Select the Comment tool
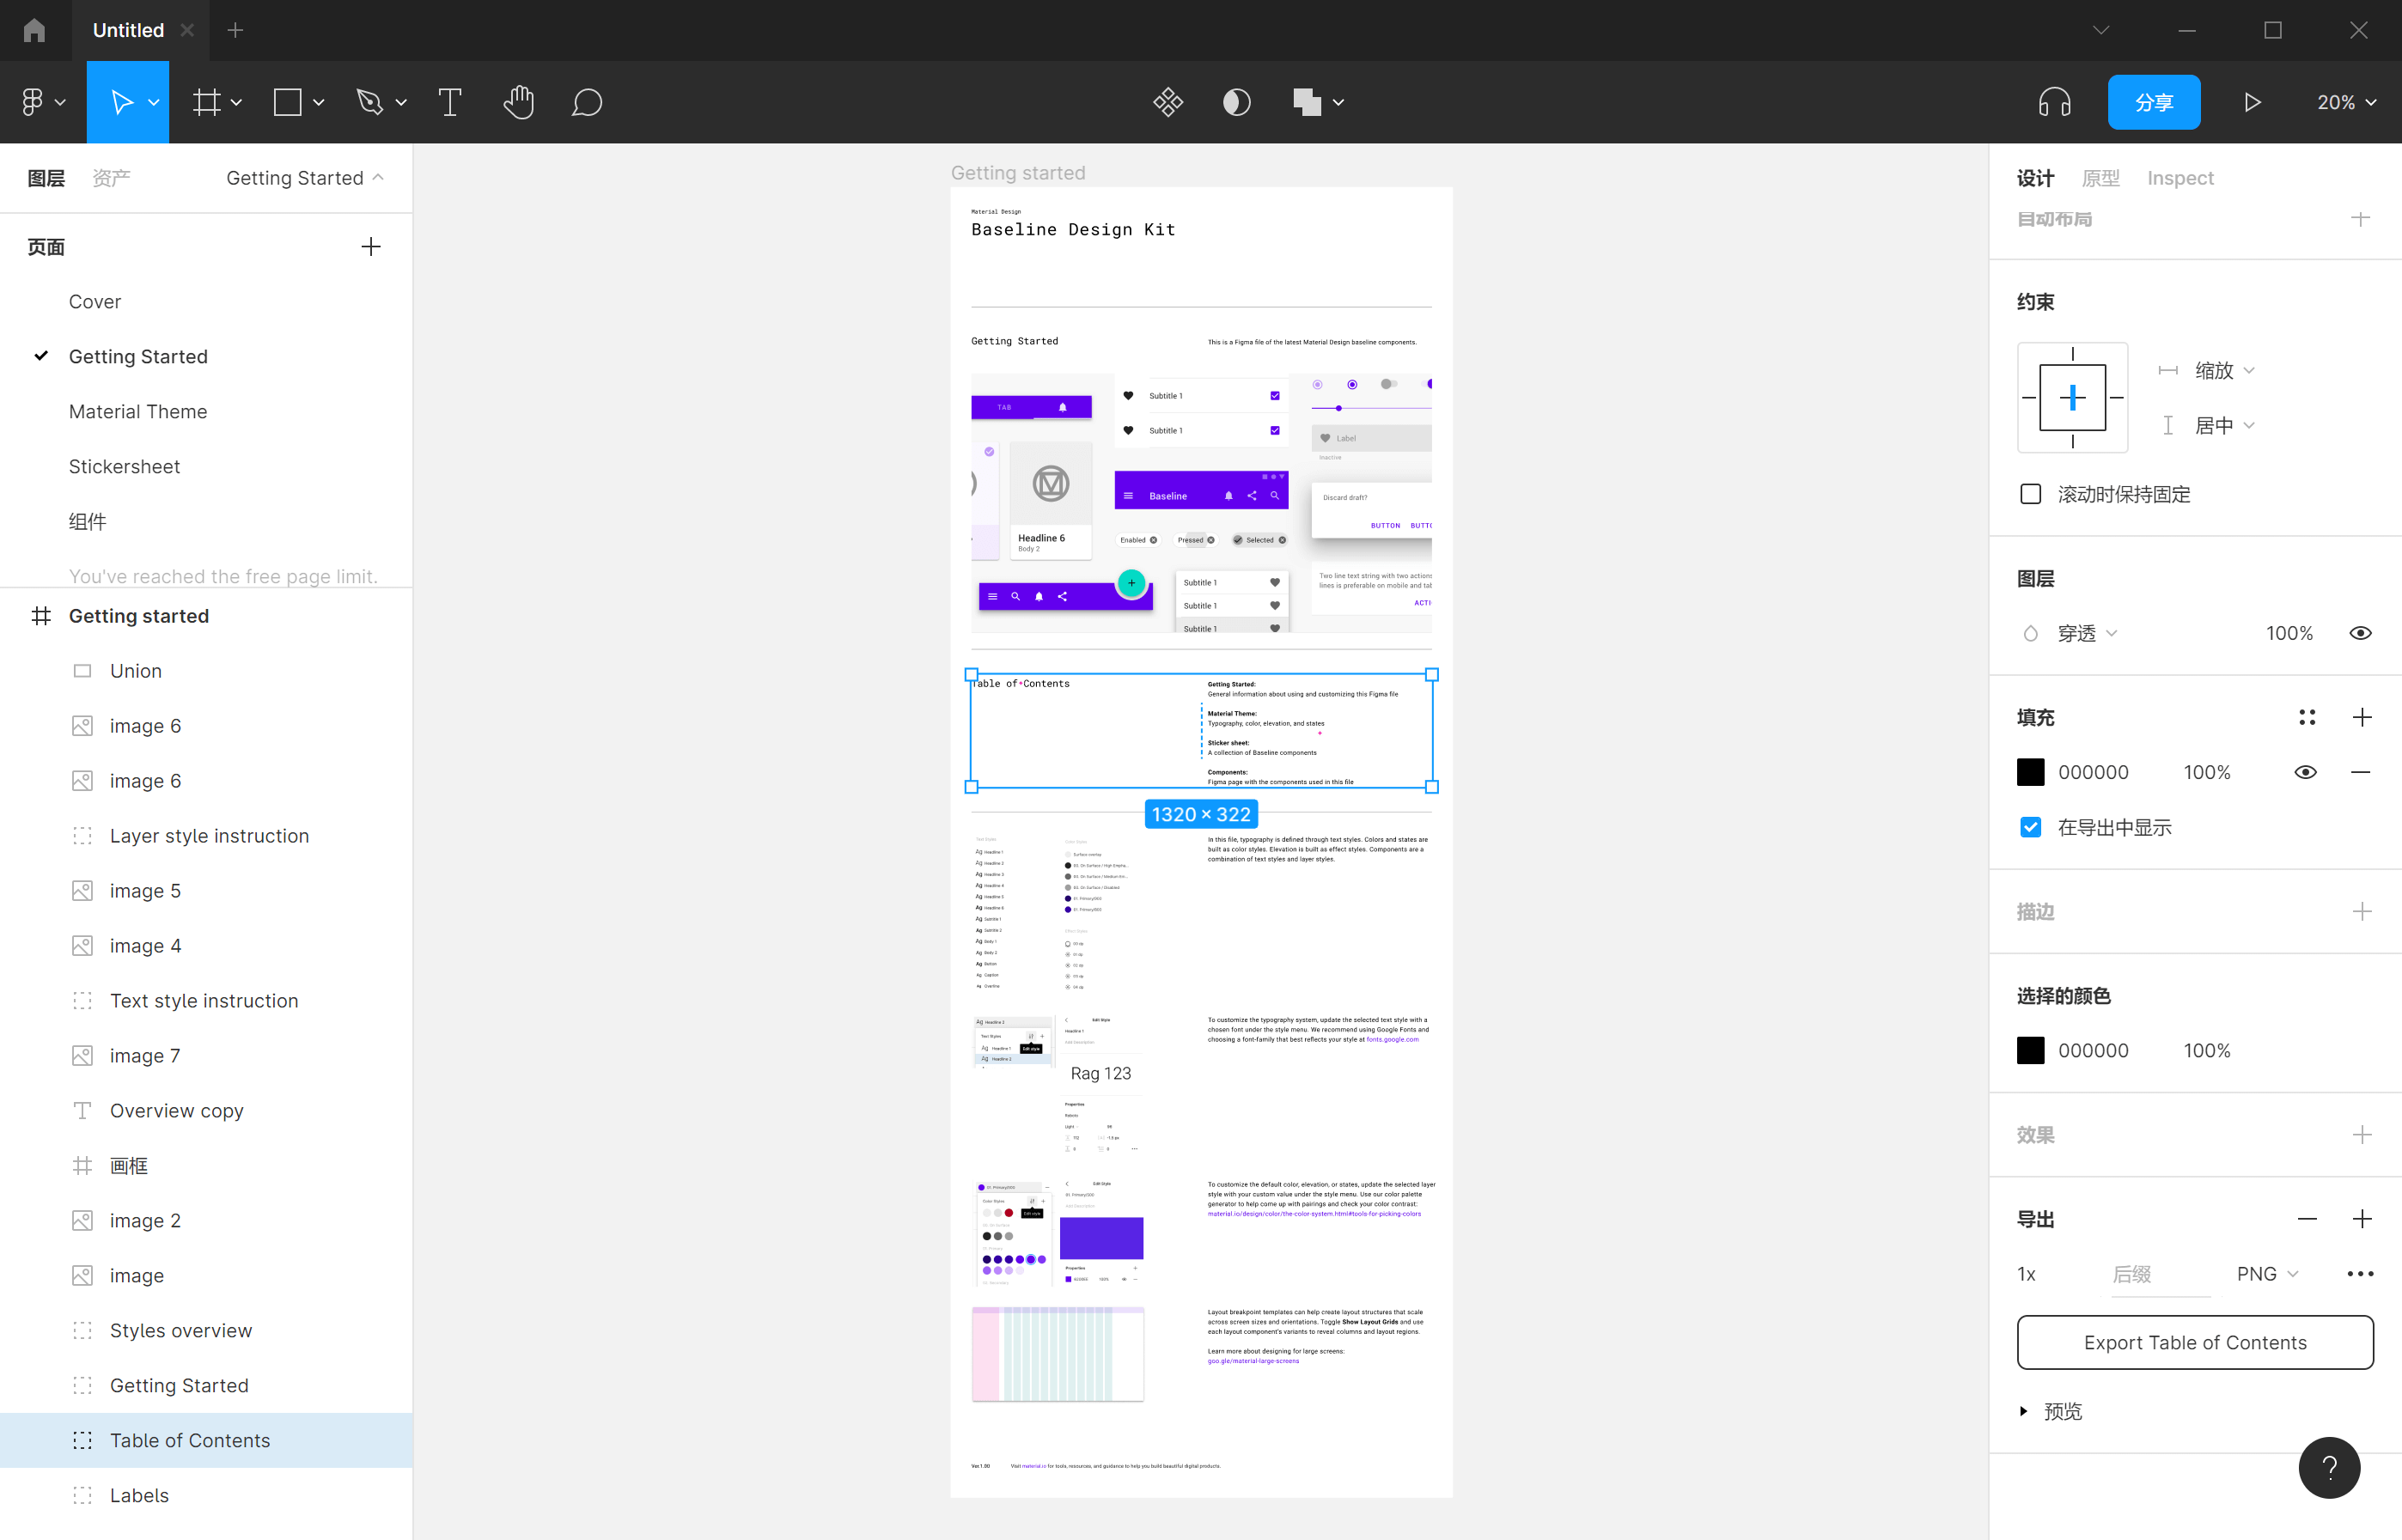Viewport: 2402px width, 1540px height. [587, 102]
